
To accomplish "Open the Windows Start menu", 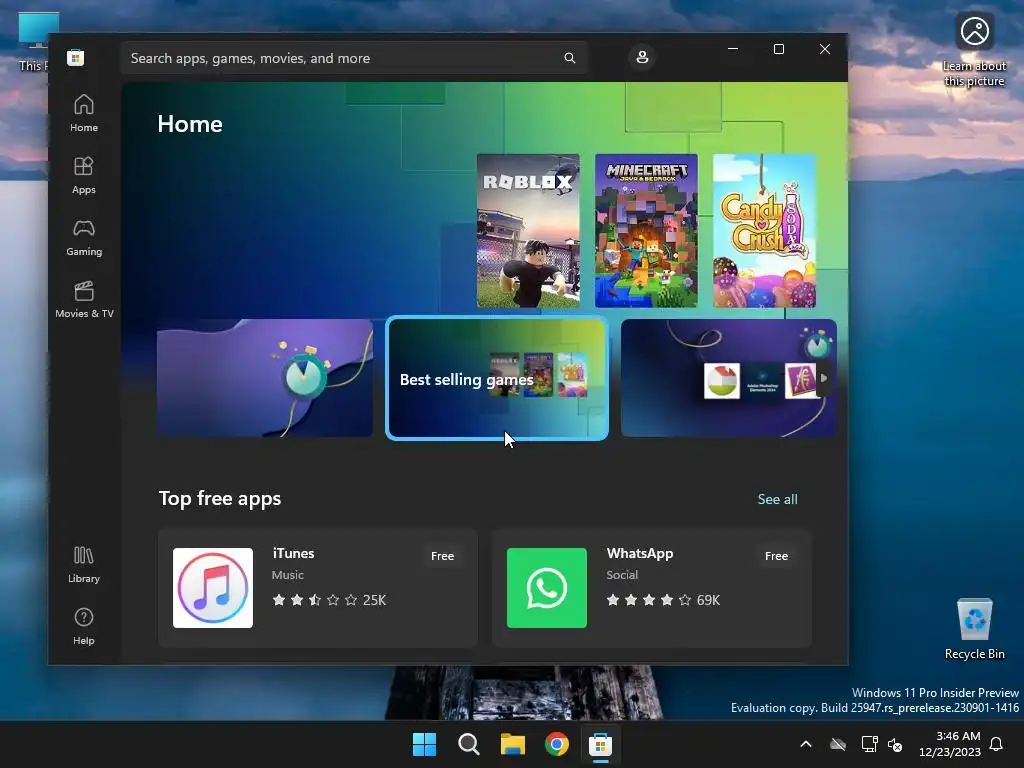I will point(424,744).
